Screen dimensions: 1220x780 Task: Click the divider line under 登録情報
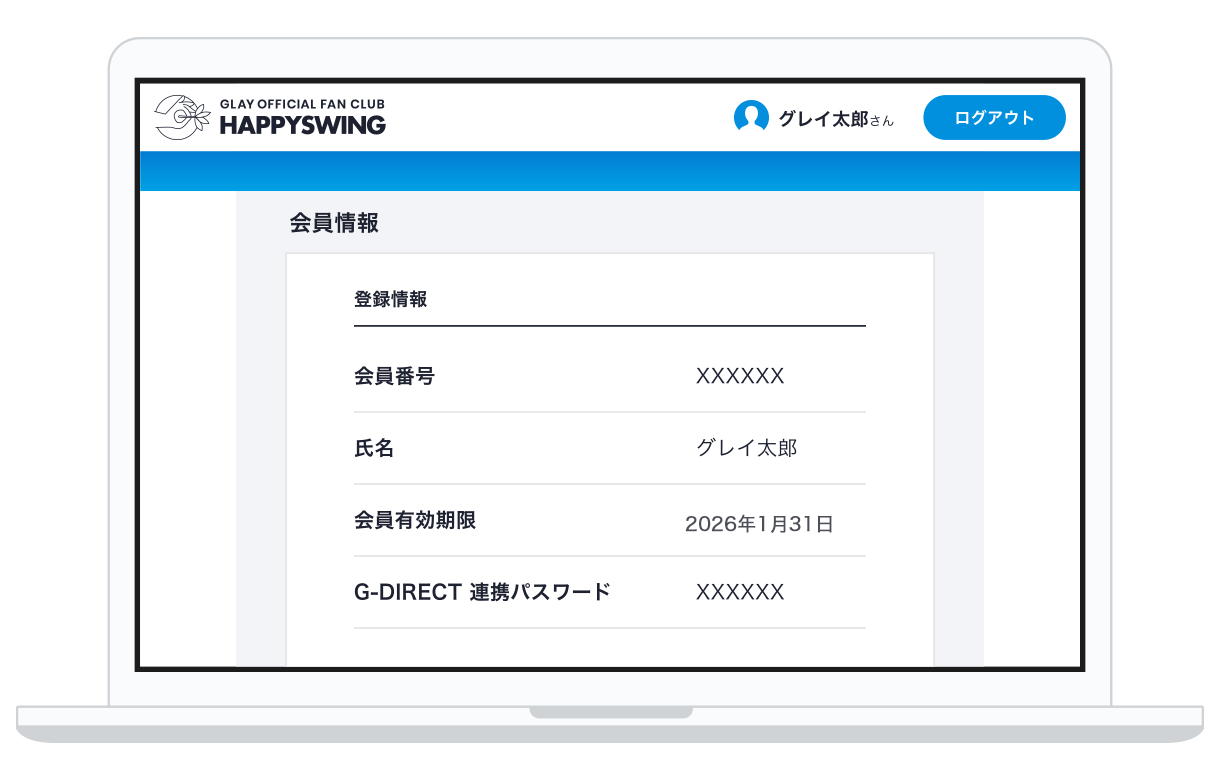pos(610,326)
